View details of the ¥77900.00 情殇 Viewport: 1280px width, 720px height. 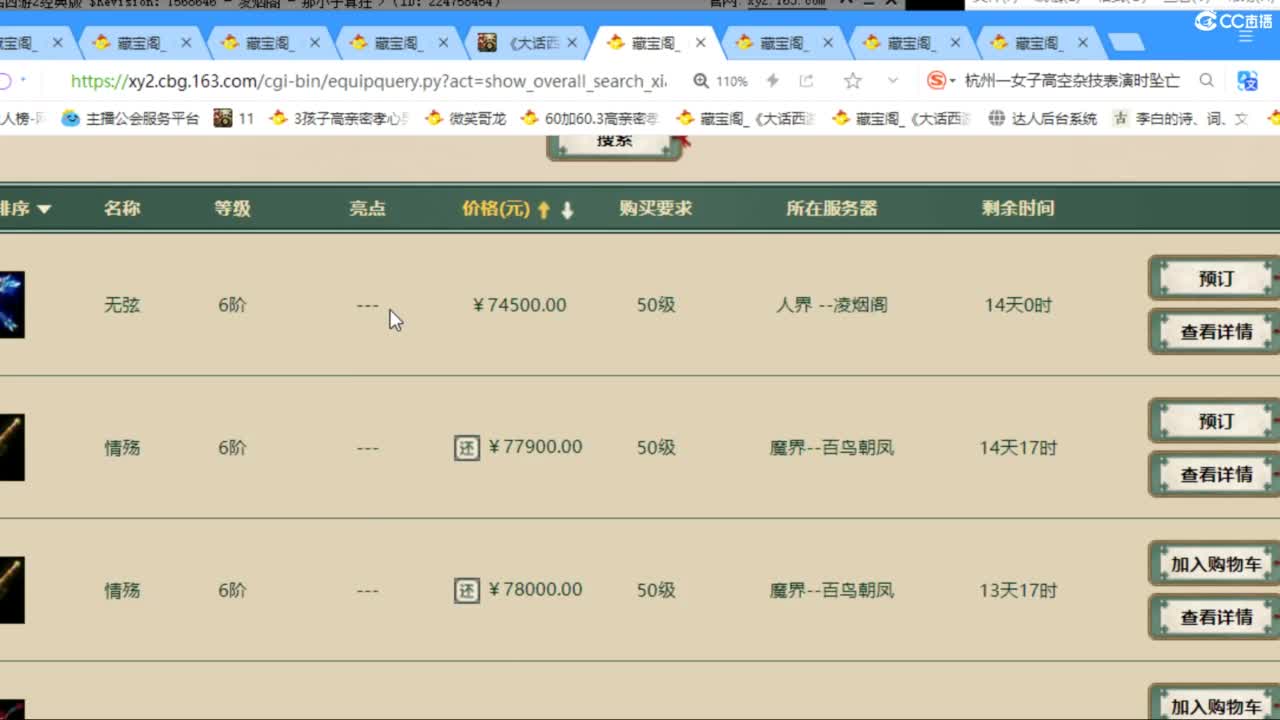coord(1215,474)
